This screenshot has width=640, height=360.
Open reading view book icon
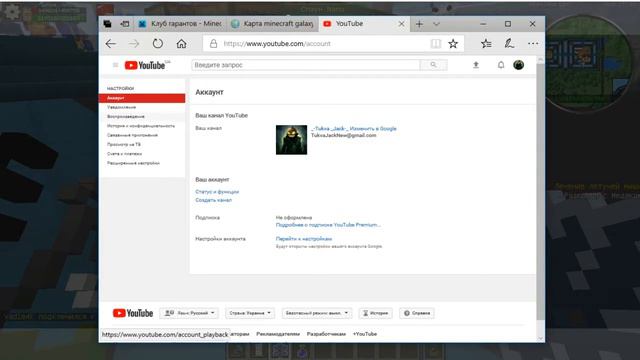(436, 44)
